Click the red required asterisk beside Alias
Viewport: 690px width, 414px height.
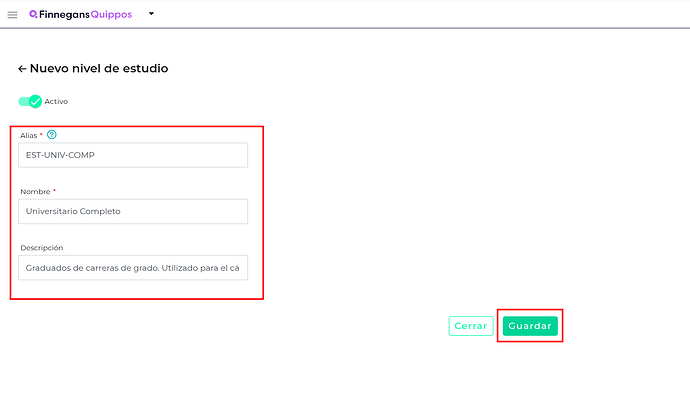[41, 134]
